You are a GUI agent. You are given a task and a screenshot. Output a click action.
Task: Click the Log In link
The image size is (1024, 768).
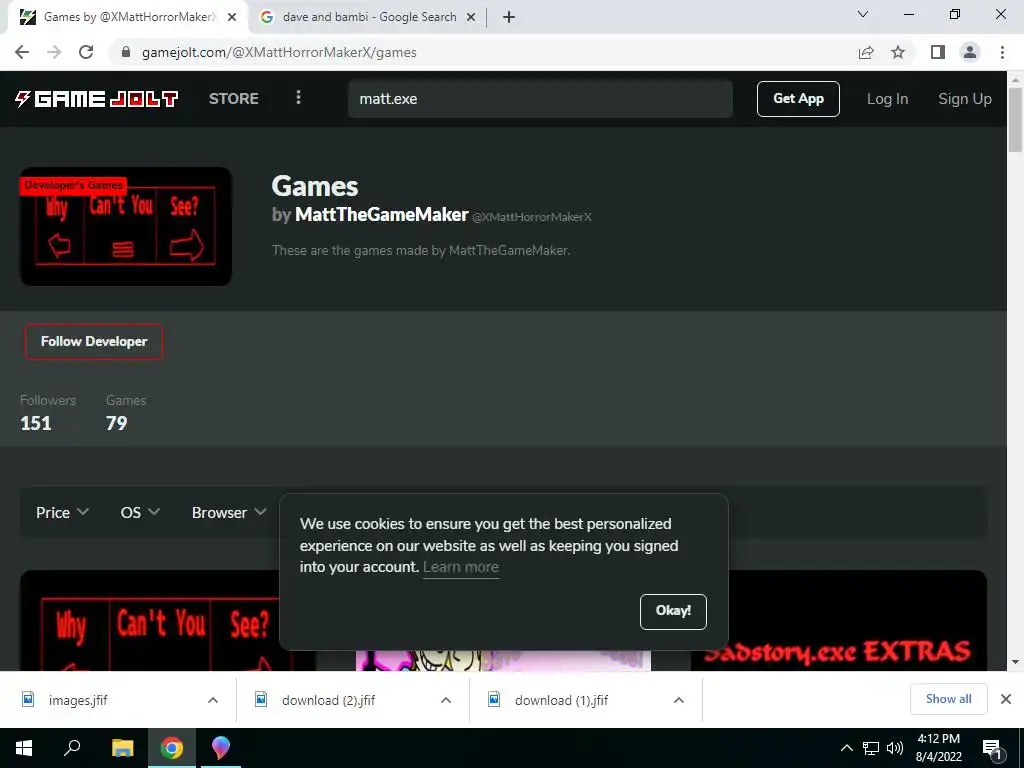tap(887, 99)
